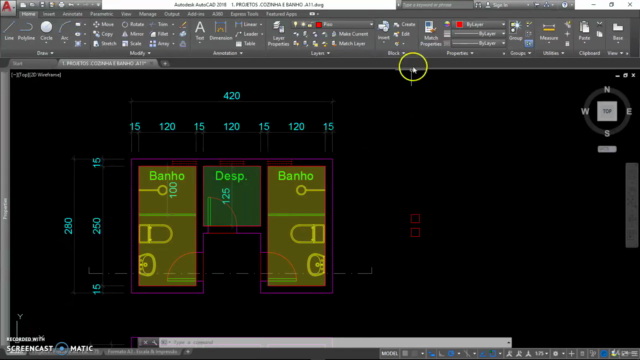Image resolution: width=640 pixels, height=360 pixels.
Task: Click the red object color swatch in Properties
Action: click(x=459, y=24)
